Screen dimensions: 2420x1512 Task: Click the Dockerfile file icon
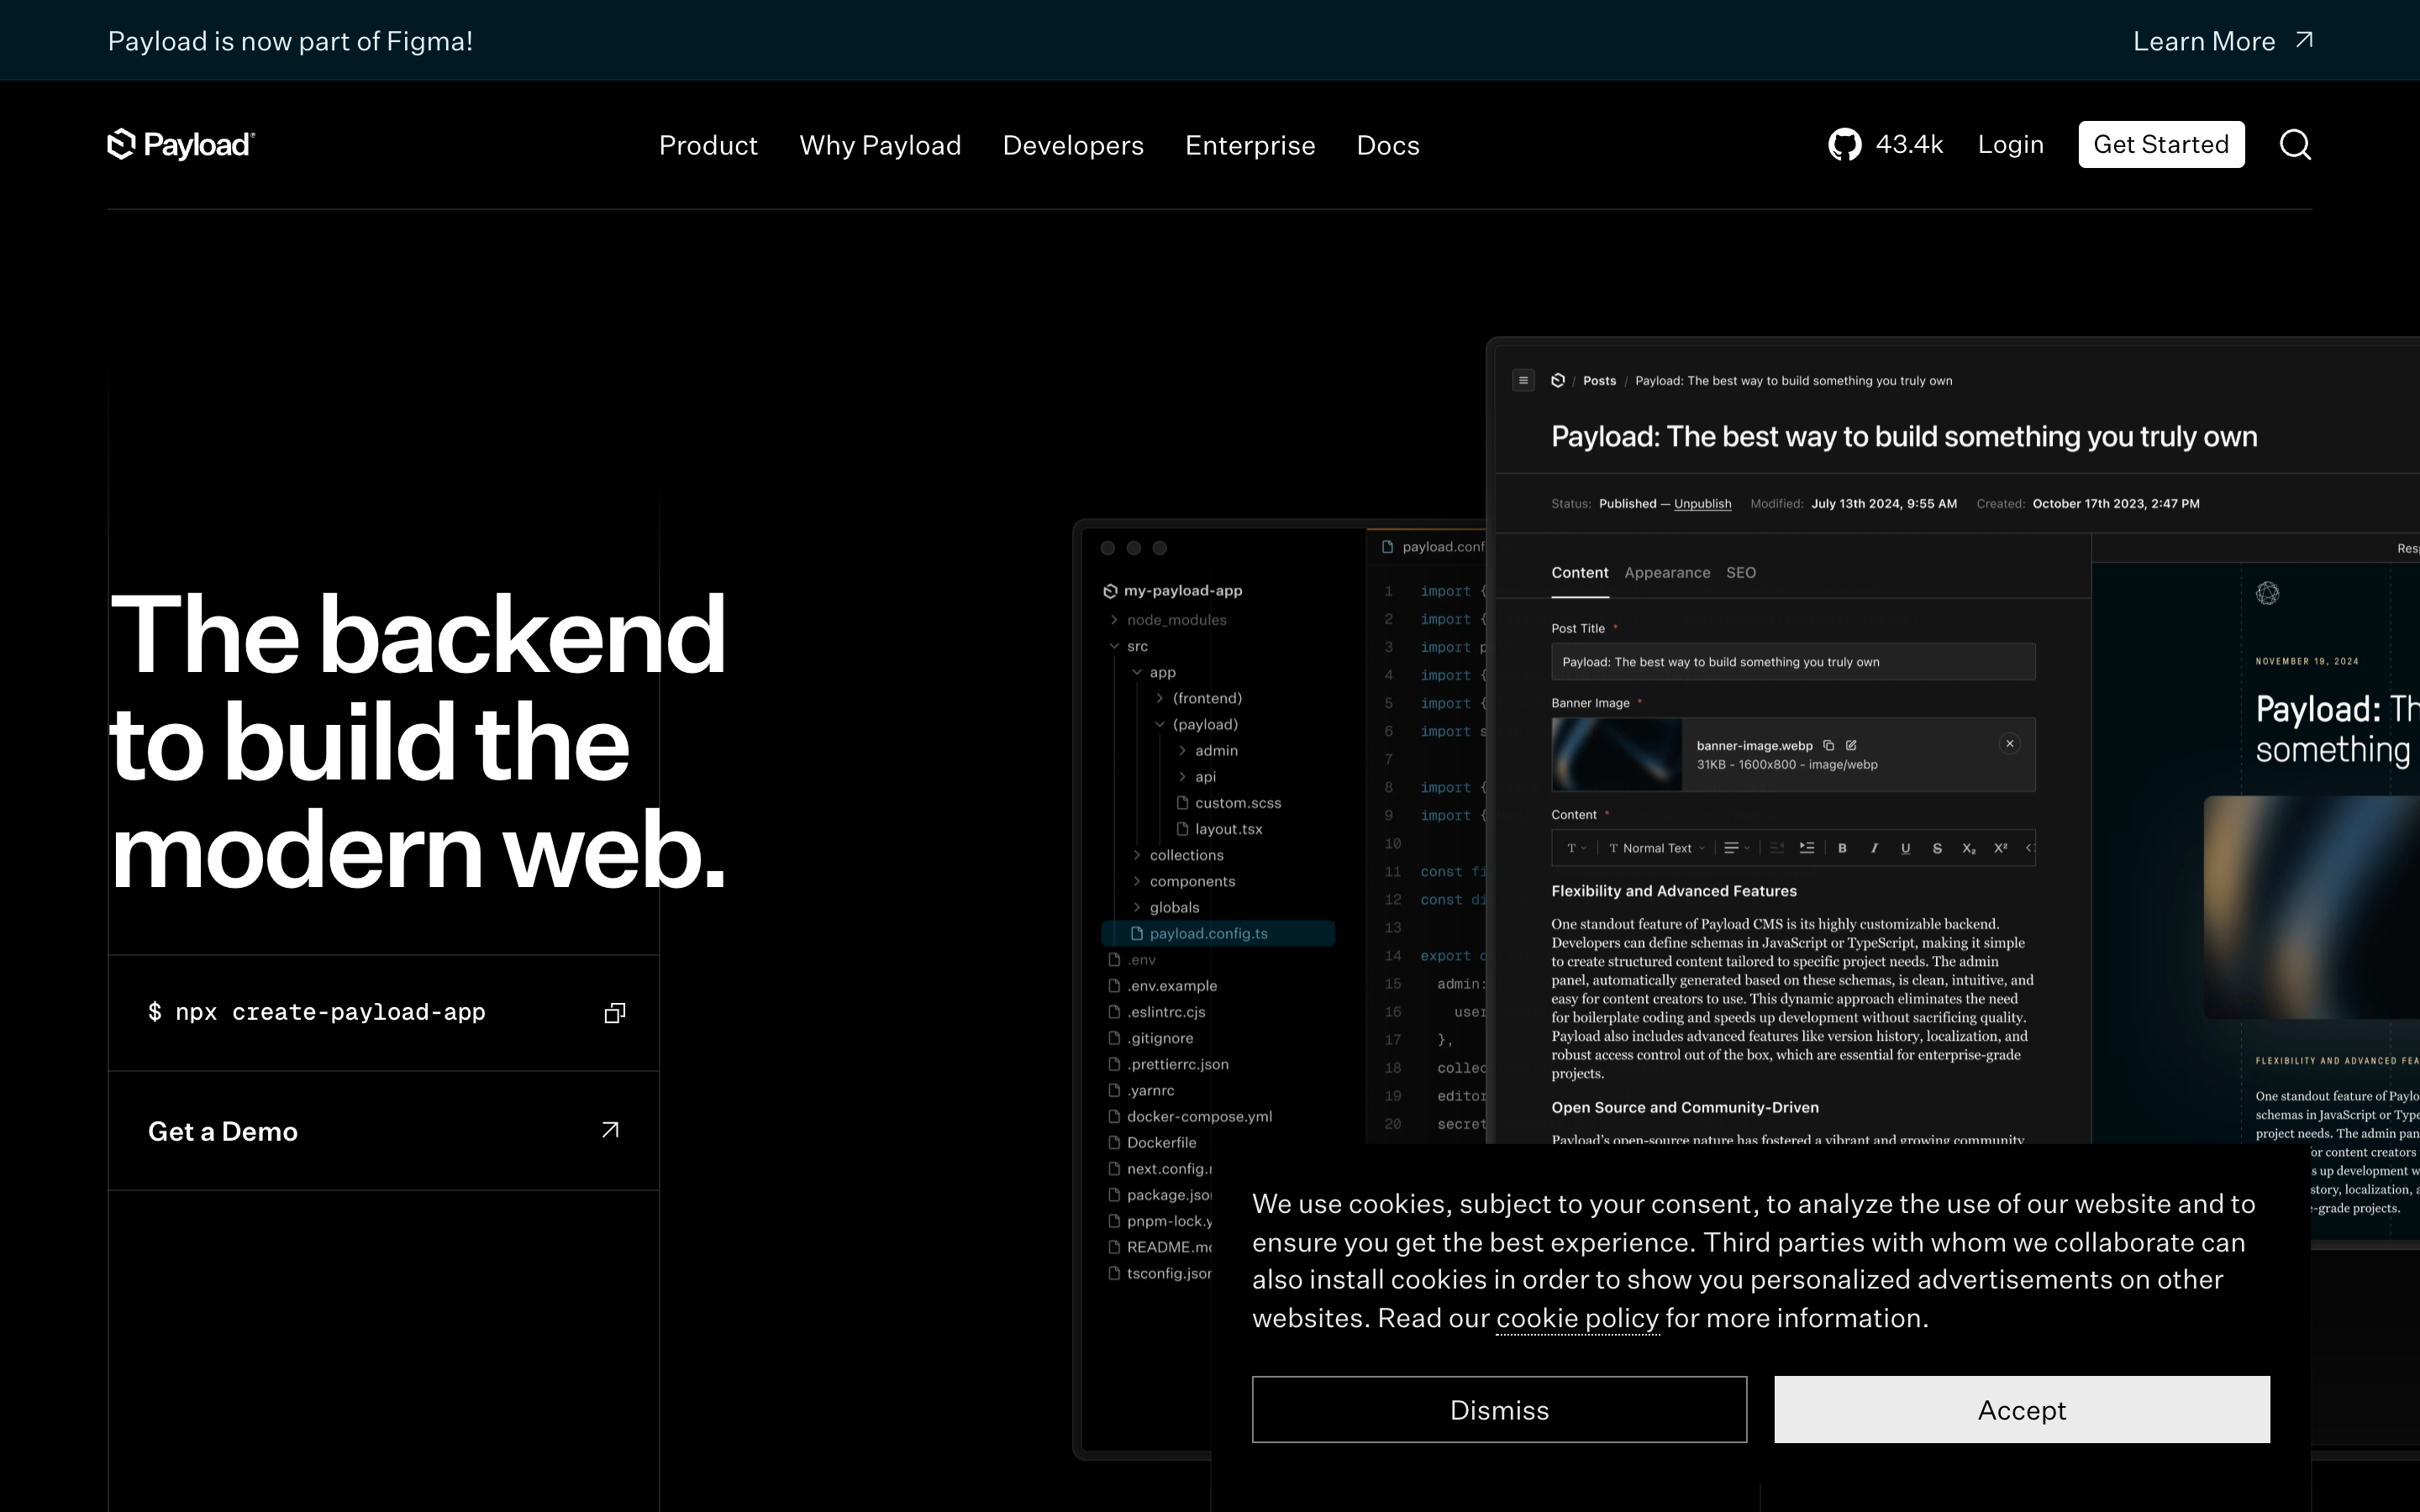coord(1114,1142)
